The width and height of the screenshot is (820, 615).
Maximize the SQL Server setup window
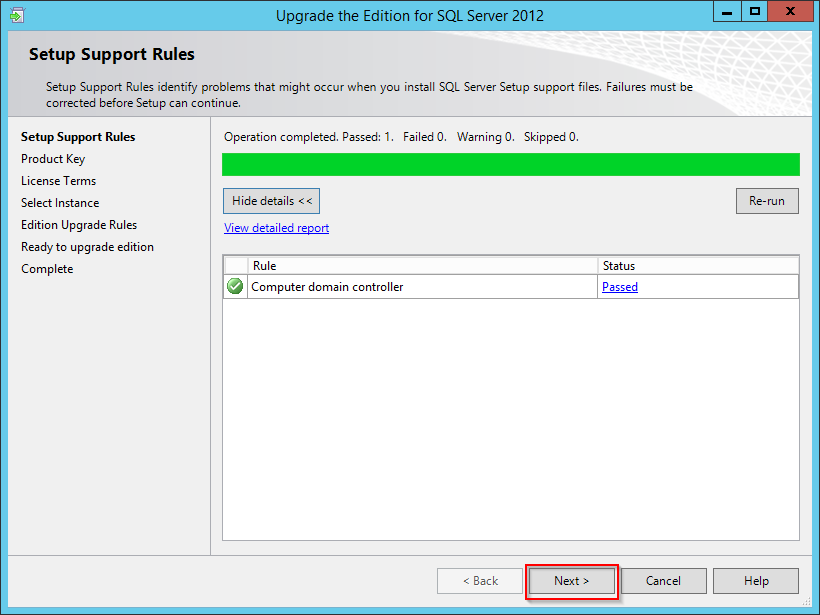pyautogui.click(x=755, y=12)
